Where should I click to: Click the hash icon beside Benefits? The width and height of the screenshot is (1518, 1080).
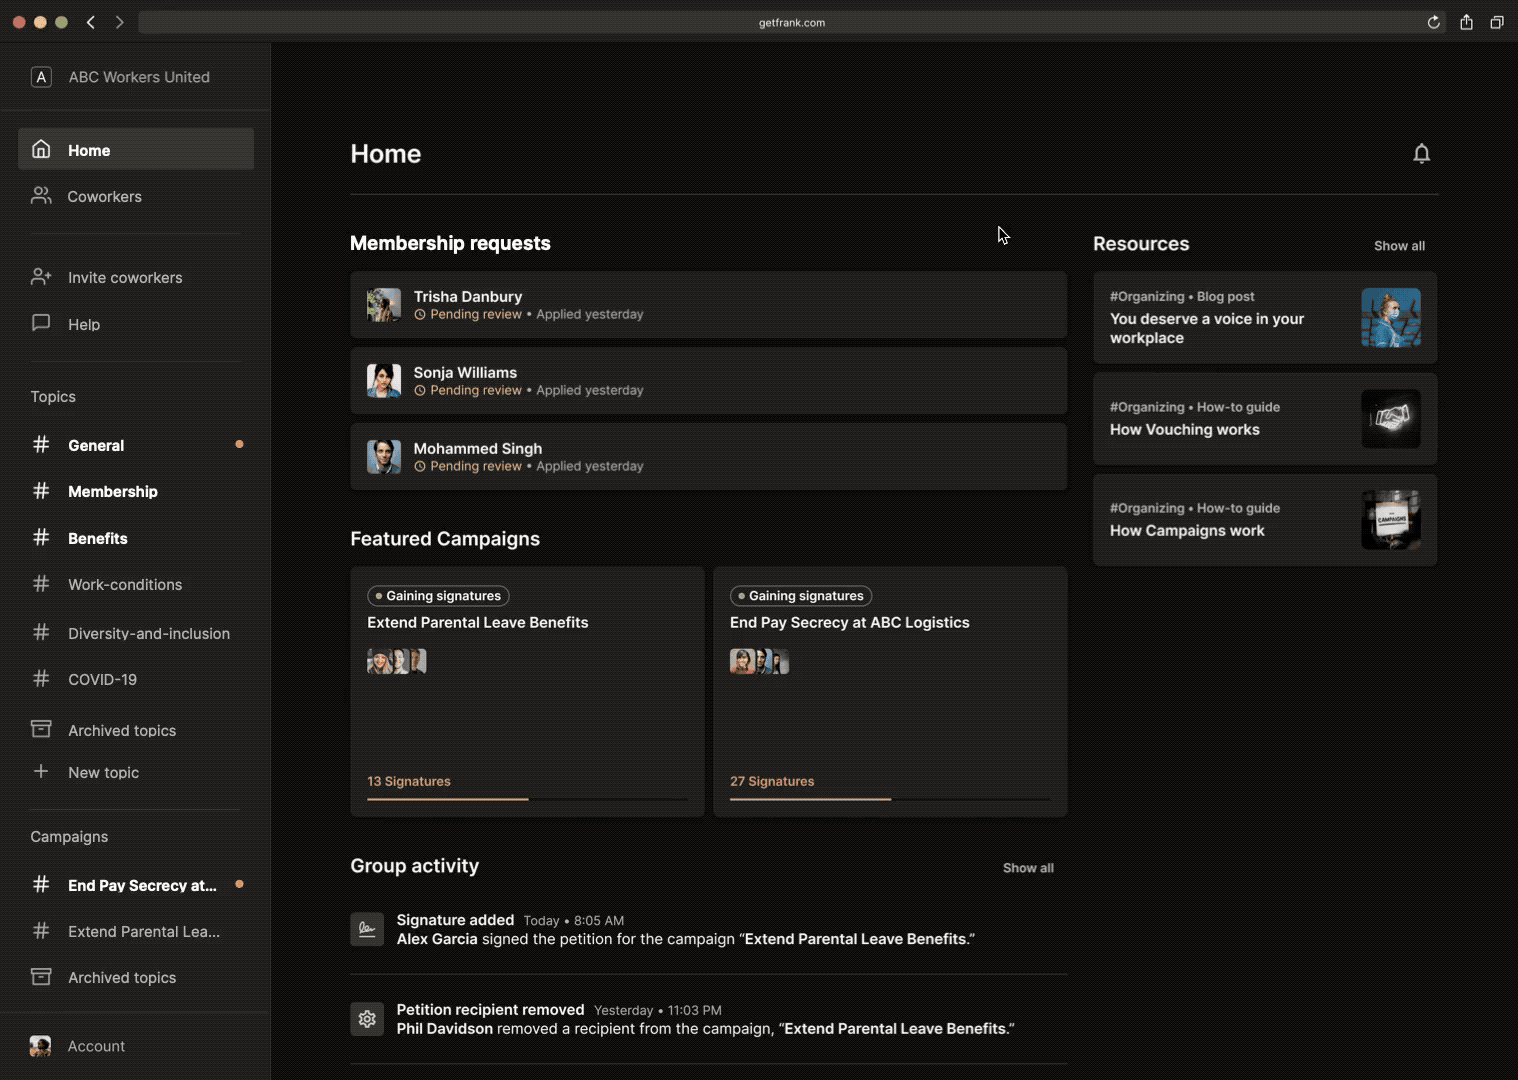click(41, 537)
